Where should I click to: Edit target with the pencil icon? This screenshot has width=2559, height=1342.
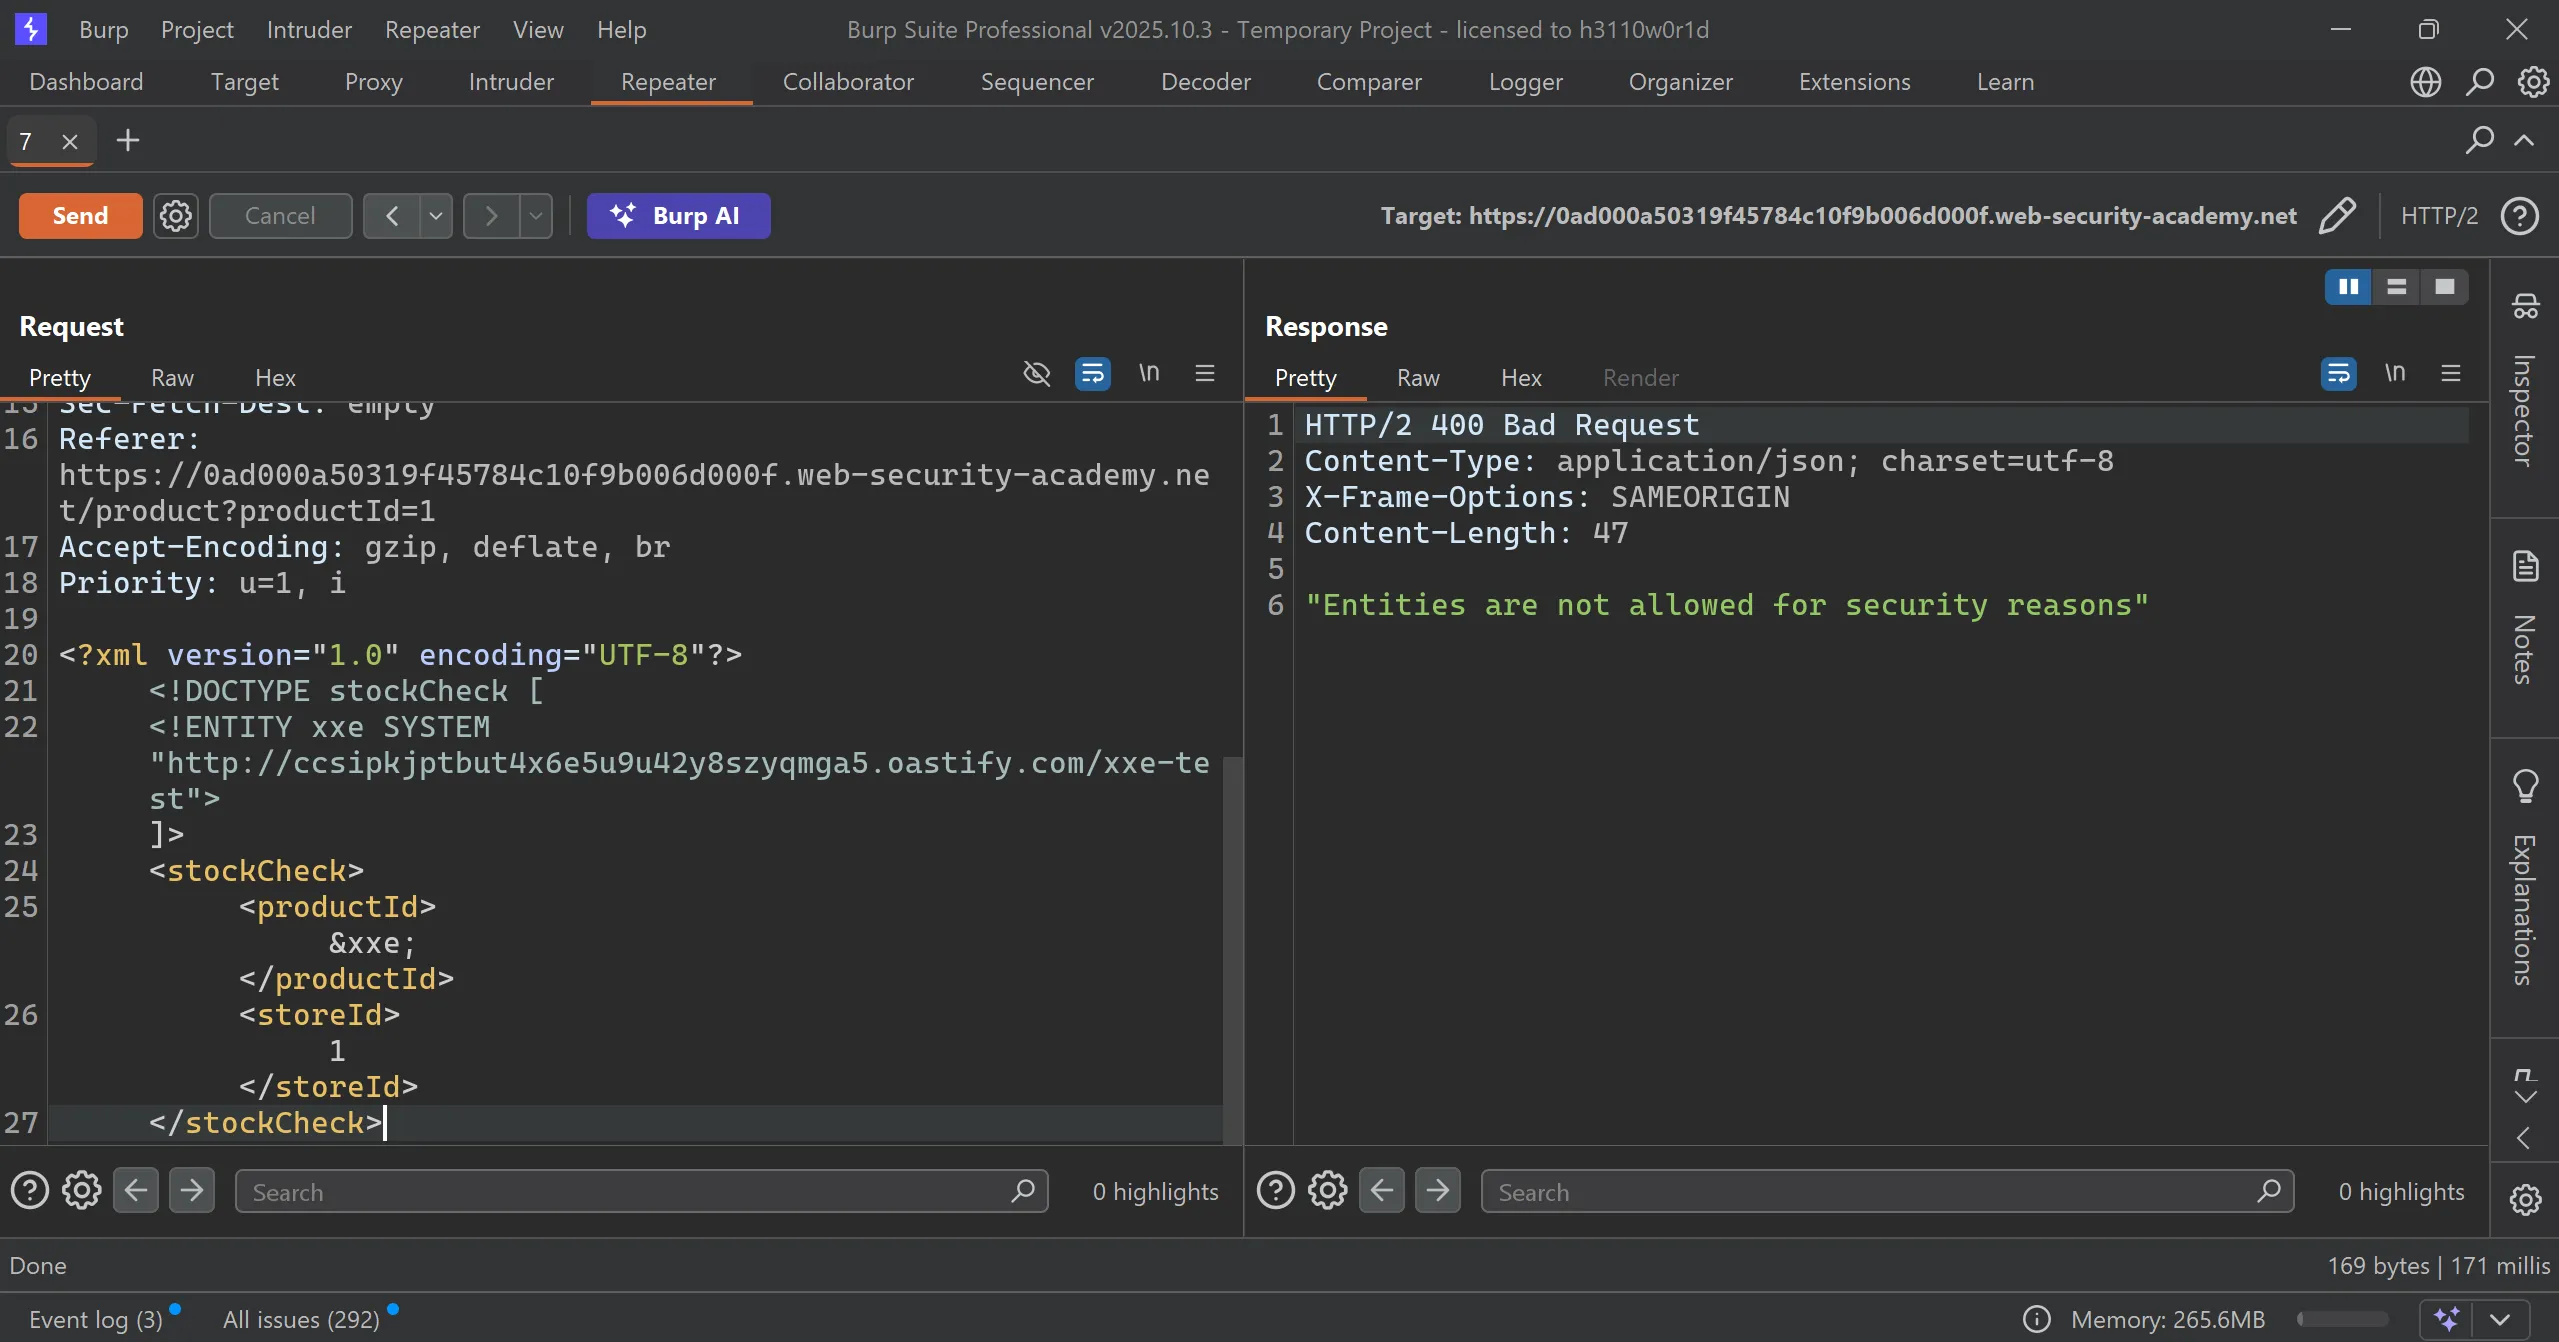click(2336, 216)
